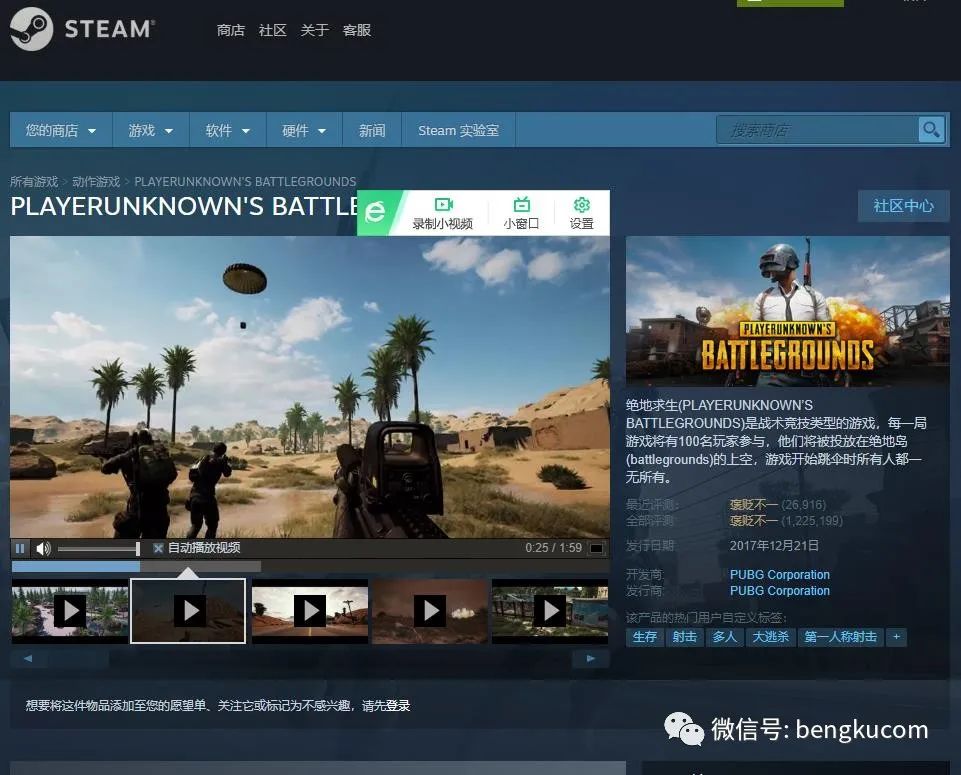Click developer PUBG Corporation link
The image size is (961, 775).
pos(780,575)
